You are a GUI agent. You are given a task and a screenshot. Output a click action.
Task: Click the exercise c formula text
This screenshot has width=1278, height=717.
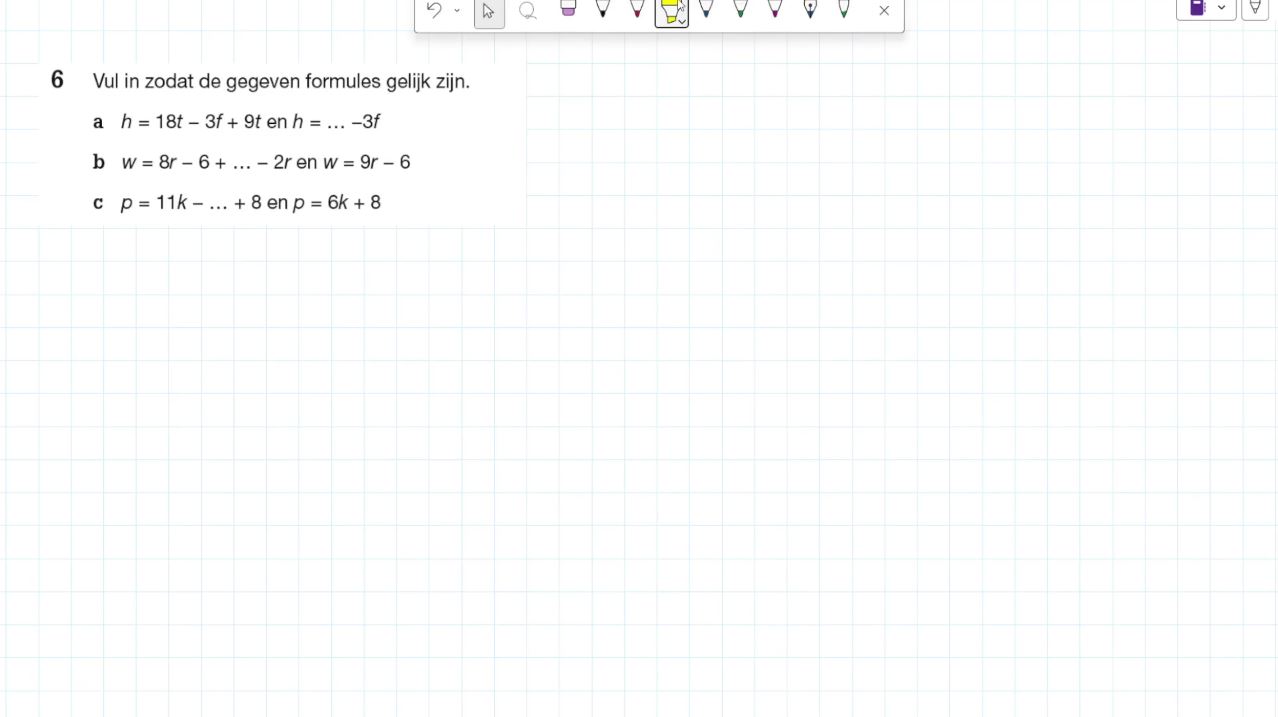[250, 203]
